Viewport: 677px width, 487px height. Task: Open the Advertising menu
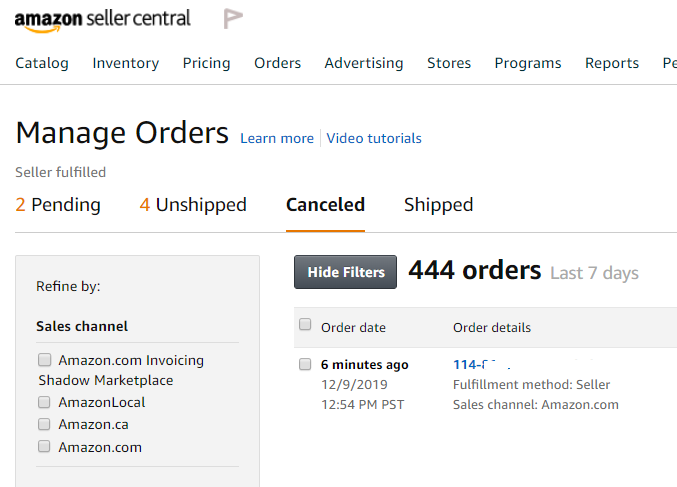(364, 63)
